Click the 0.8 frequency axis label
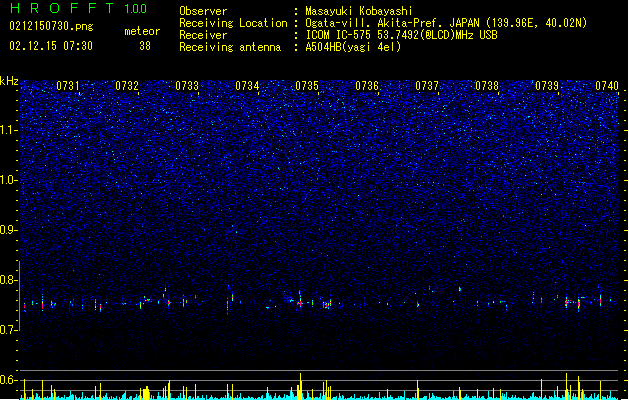The image size is (629, 400). tap(8, 280)
